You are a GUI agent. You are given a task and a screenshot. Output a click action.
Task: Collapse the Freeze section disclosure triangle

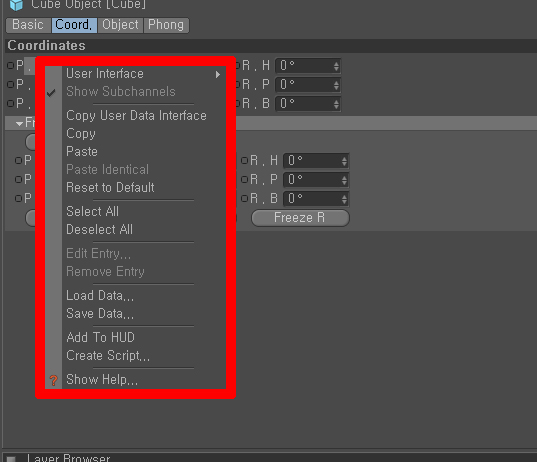point(20,123)
